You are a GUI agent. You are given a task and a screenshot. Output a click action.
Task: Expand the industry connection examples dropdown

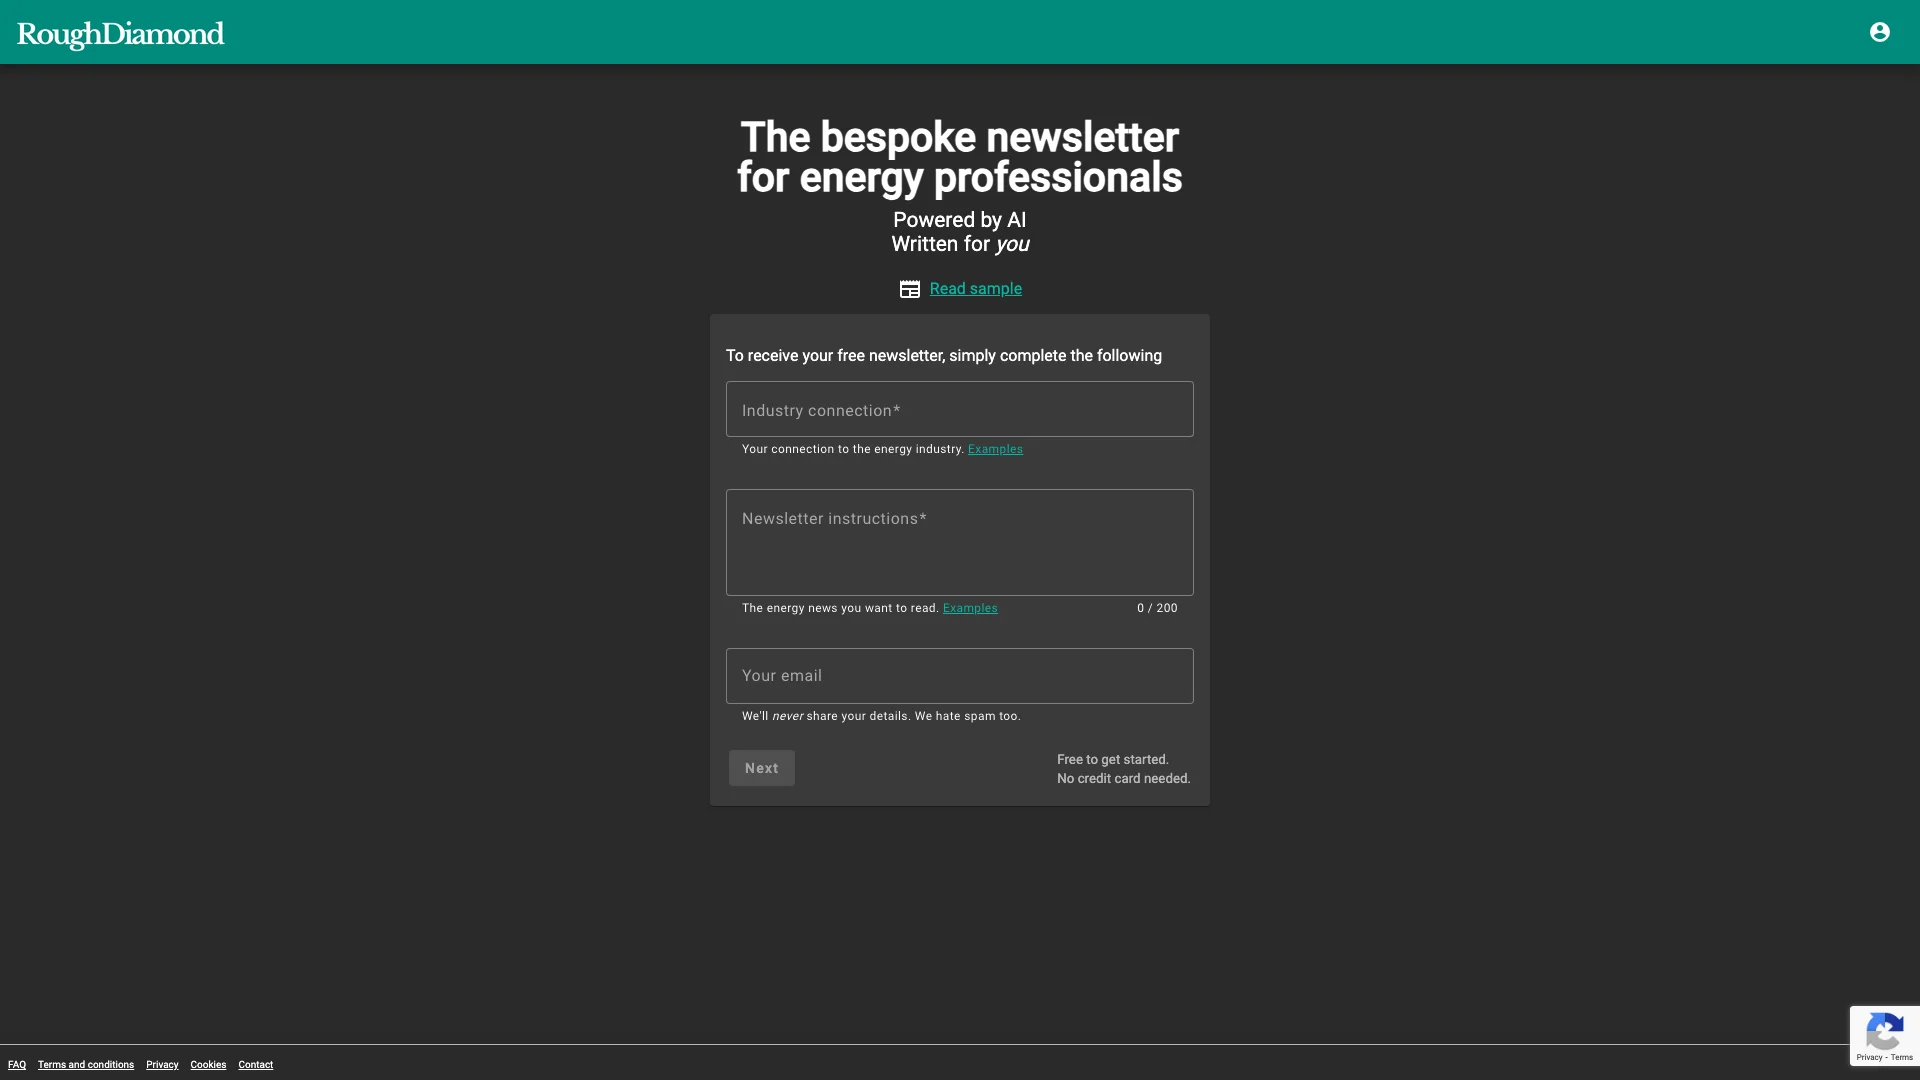coord(994,448)
